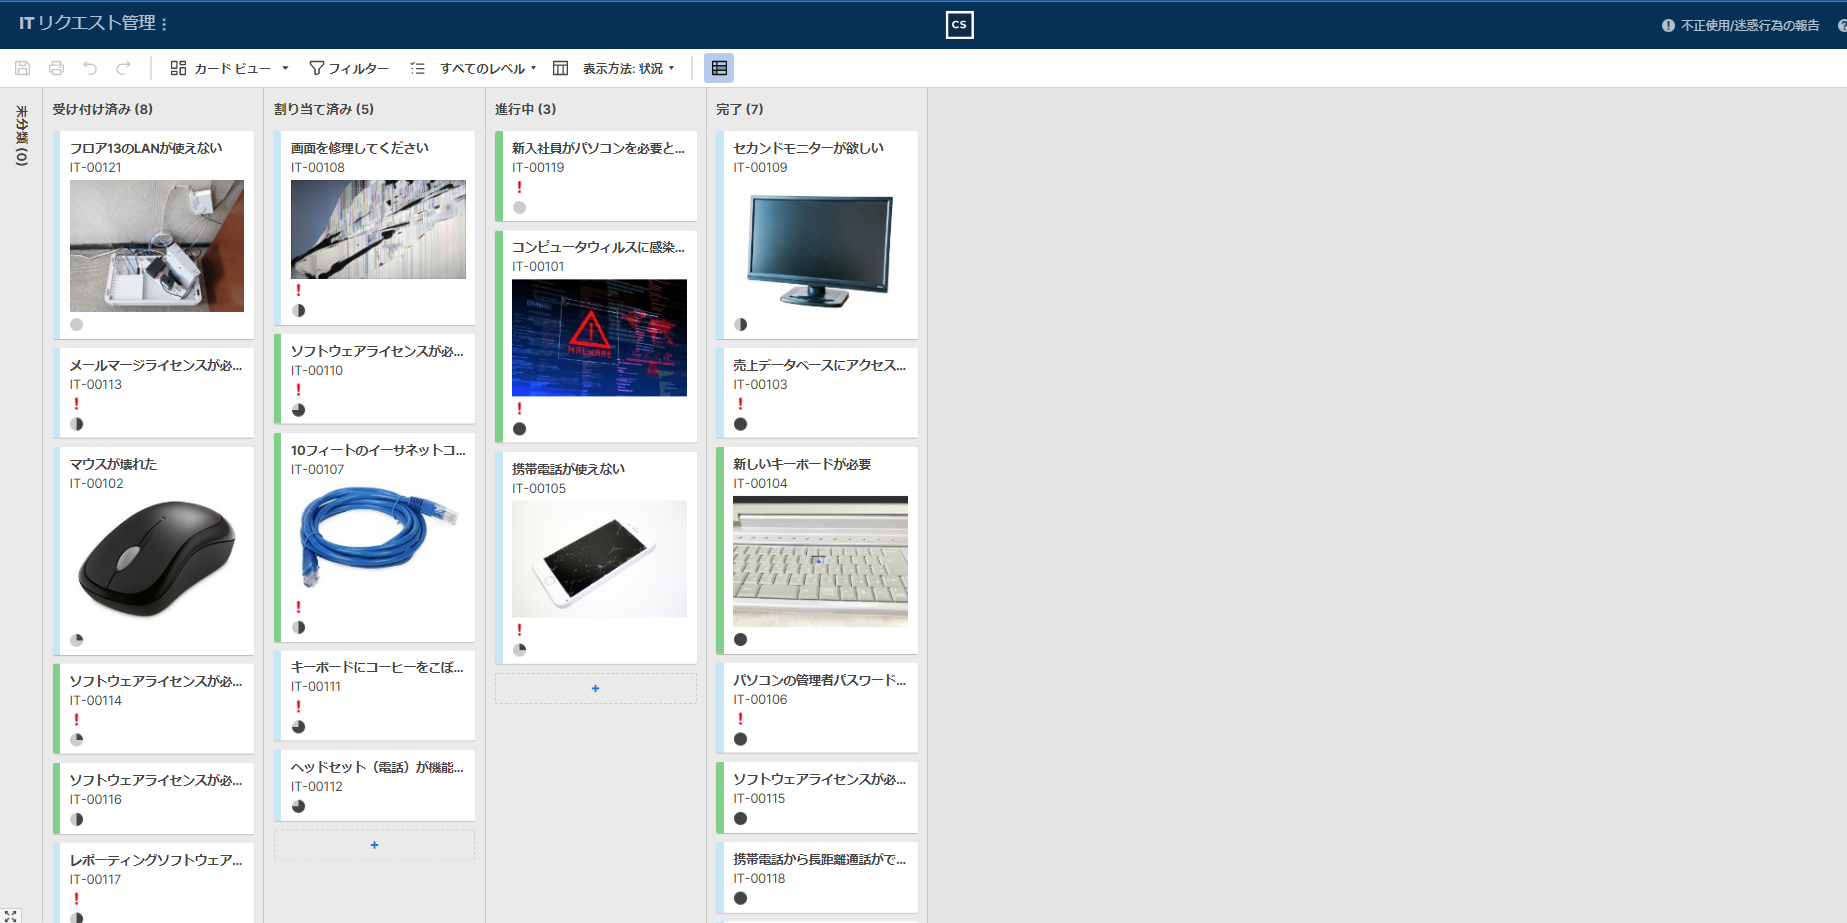
Task: Open the フィルター filter icon
Action: coord(316,67)
